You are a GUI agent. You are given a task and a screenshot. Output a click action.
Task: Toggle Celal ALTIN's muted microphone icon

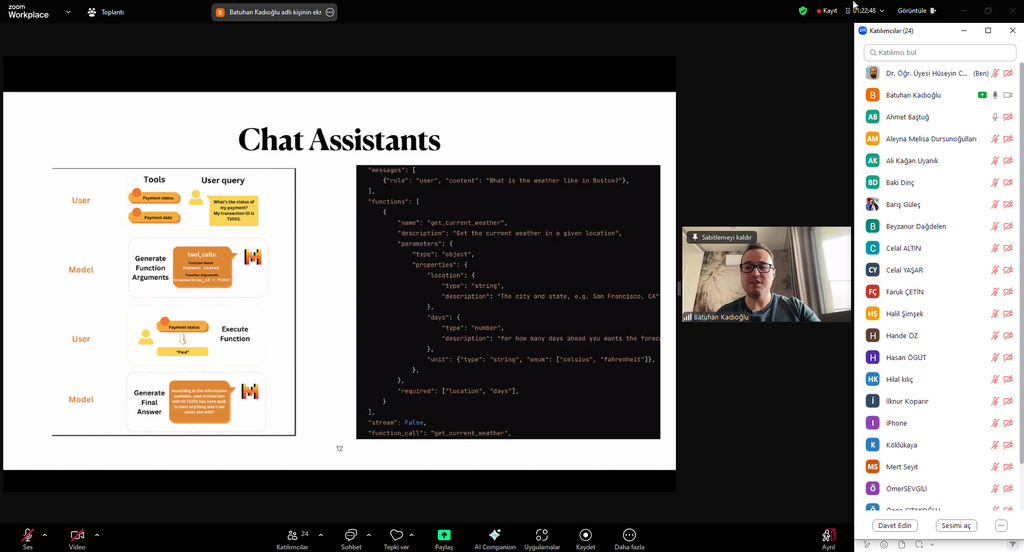pos(995,248)
